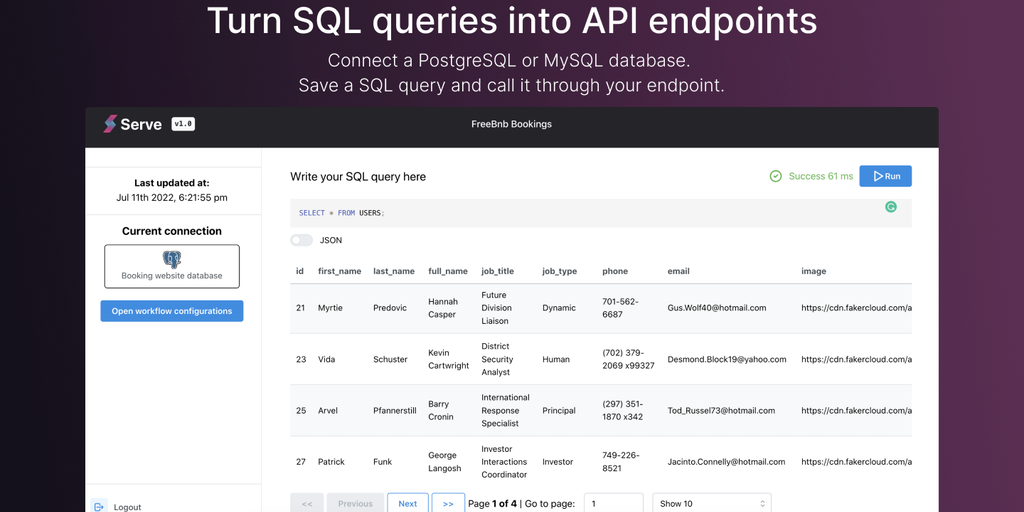
Task: Go to the last page with >>
Action: (448, 503)
